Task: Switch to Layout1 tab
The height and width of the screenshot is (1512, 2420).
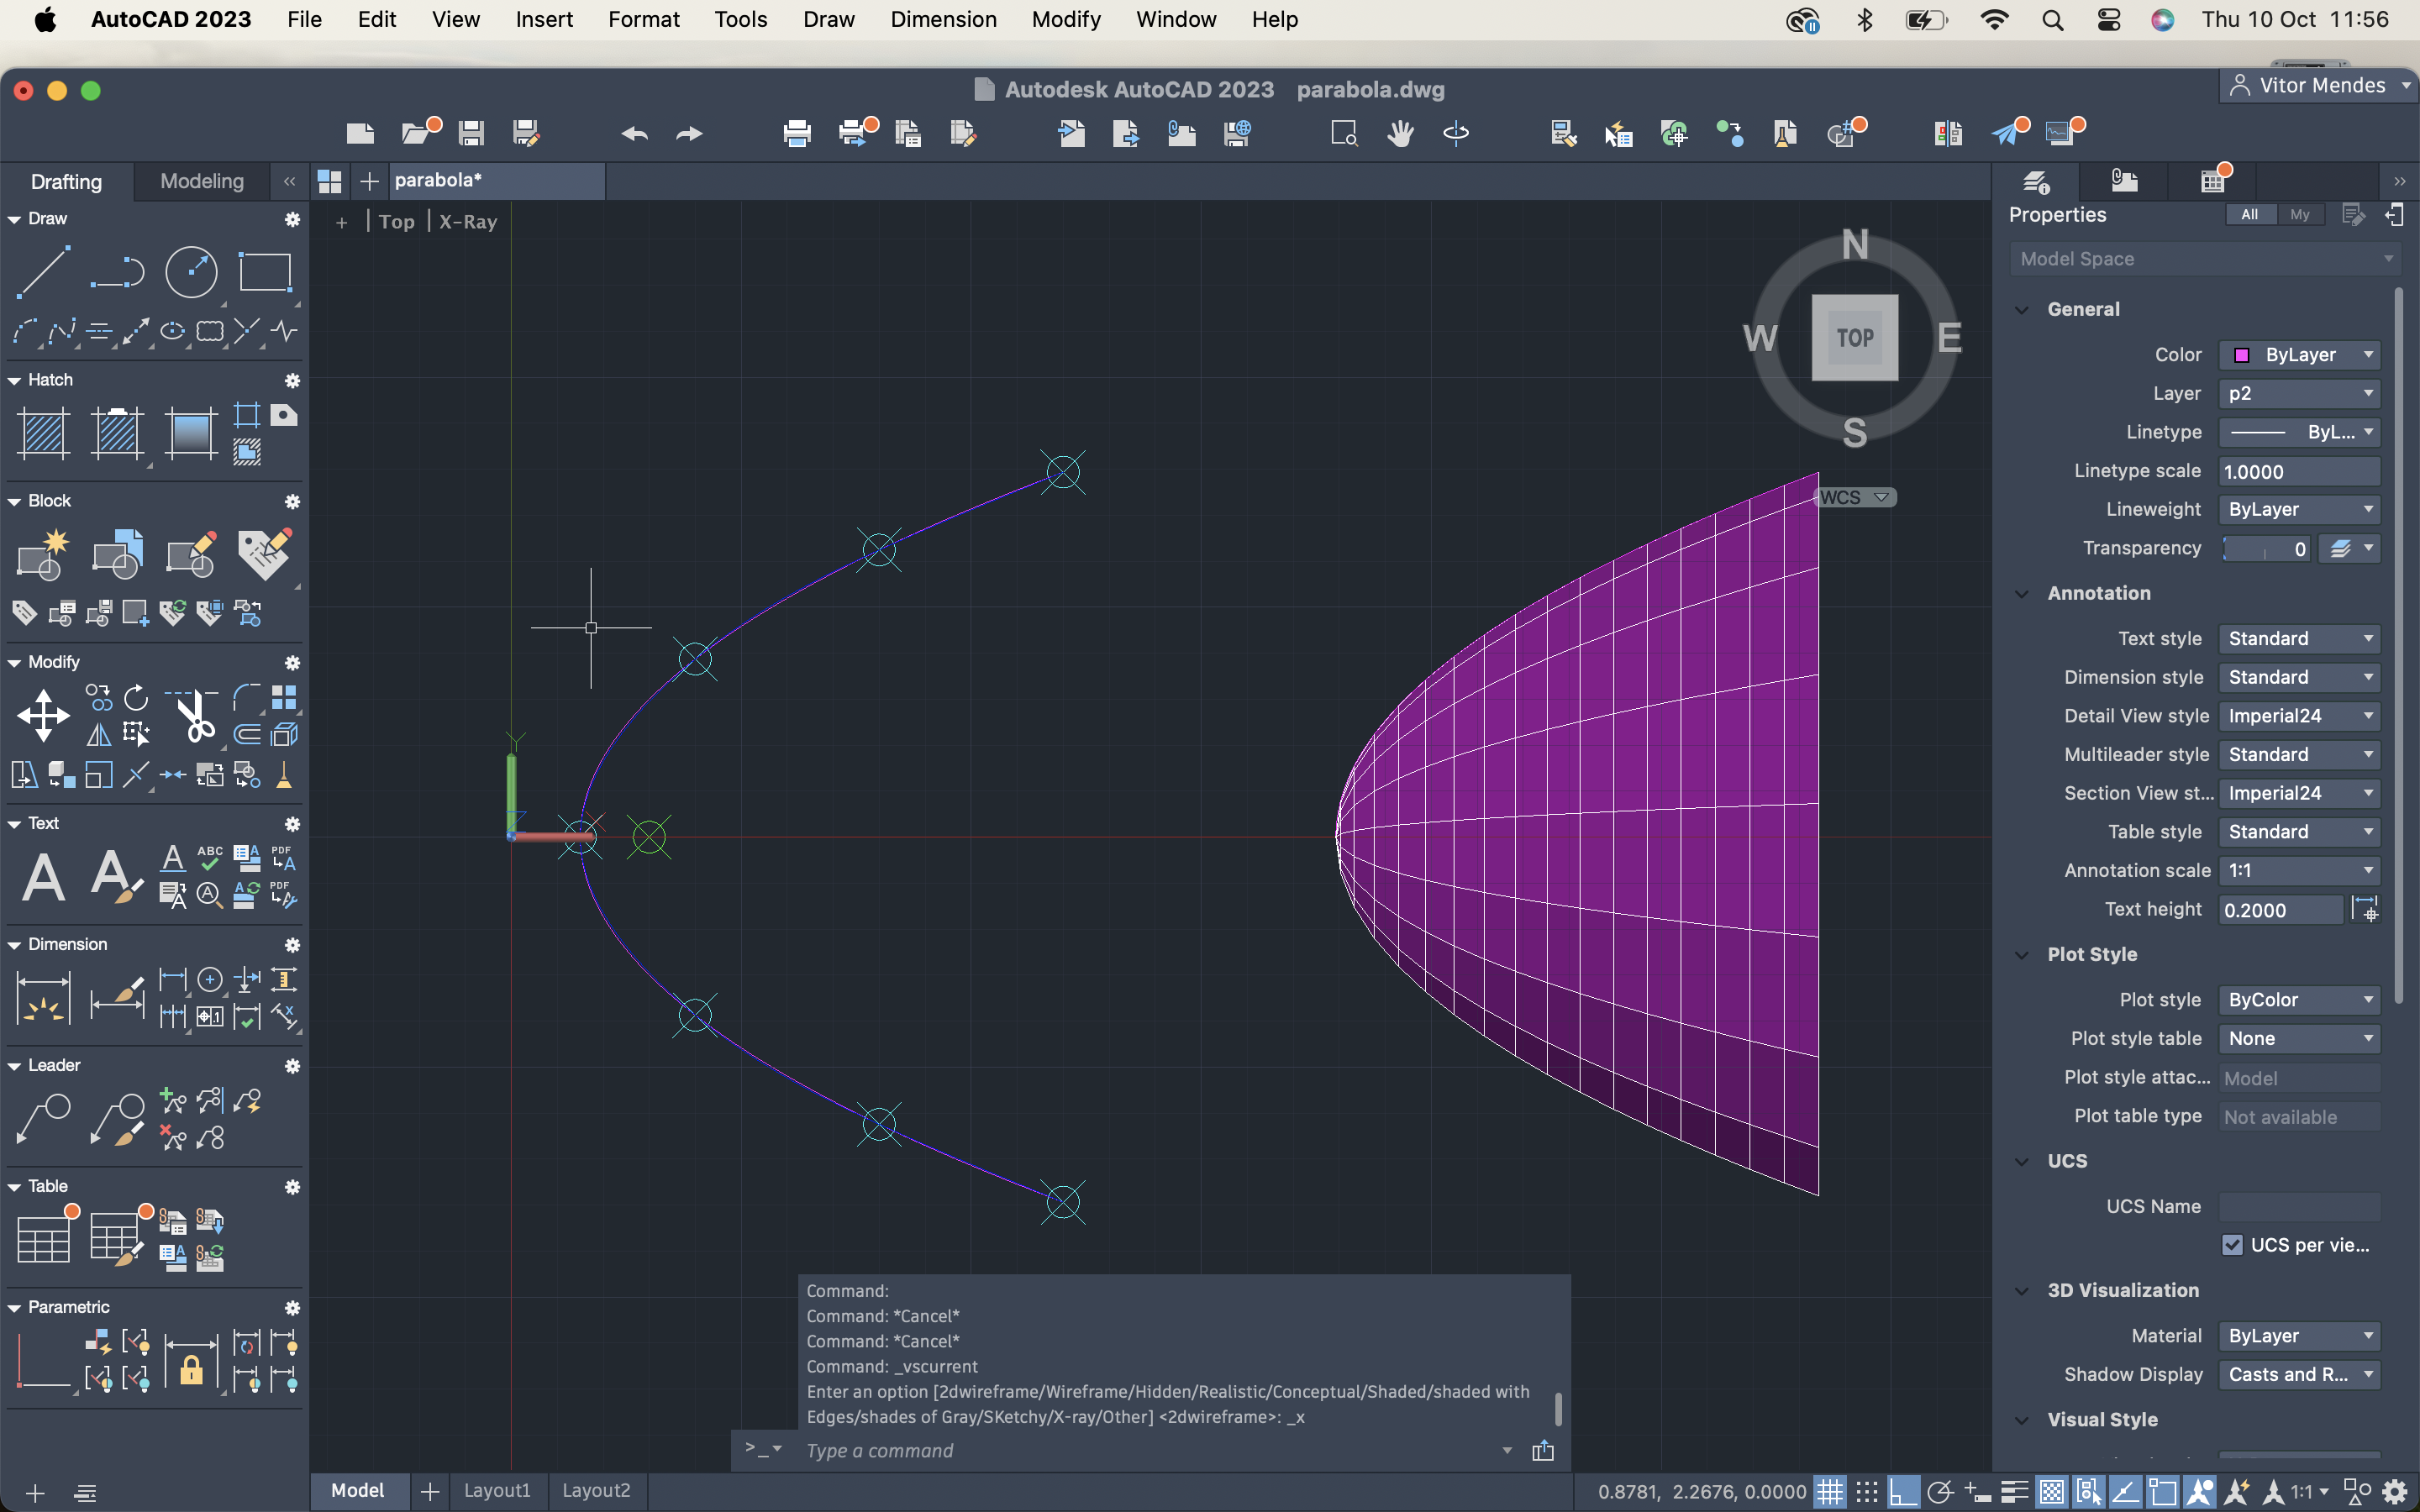Action: click(x=497, y=1490)
